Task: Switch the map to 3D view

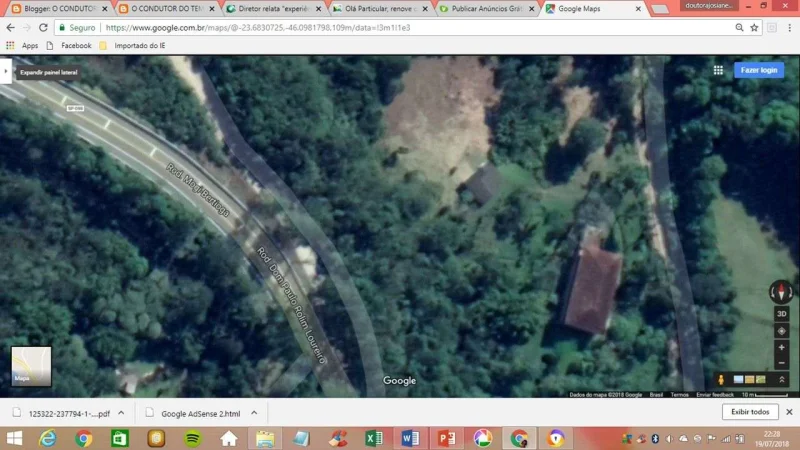Action: [x=781, y=314]
